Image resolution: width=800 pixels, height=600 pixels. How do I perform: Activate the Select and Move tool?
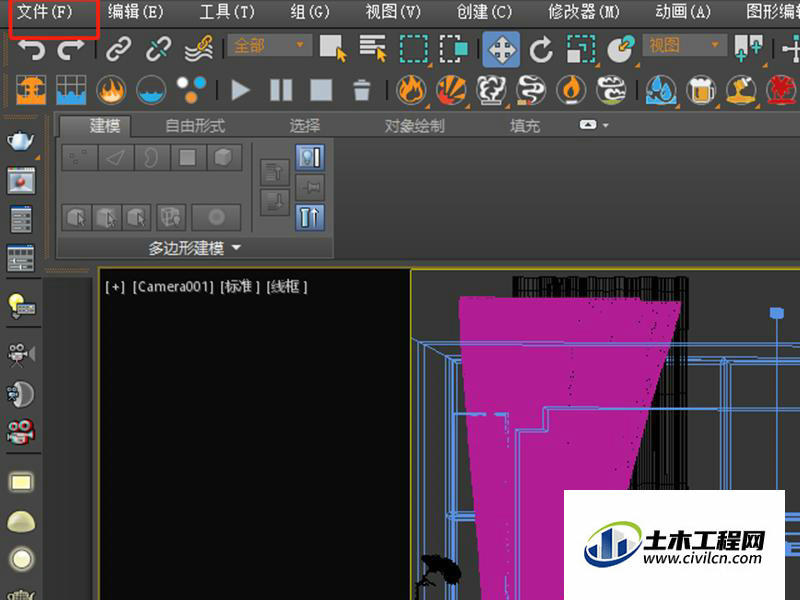tap(502, 49)
